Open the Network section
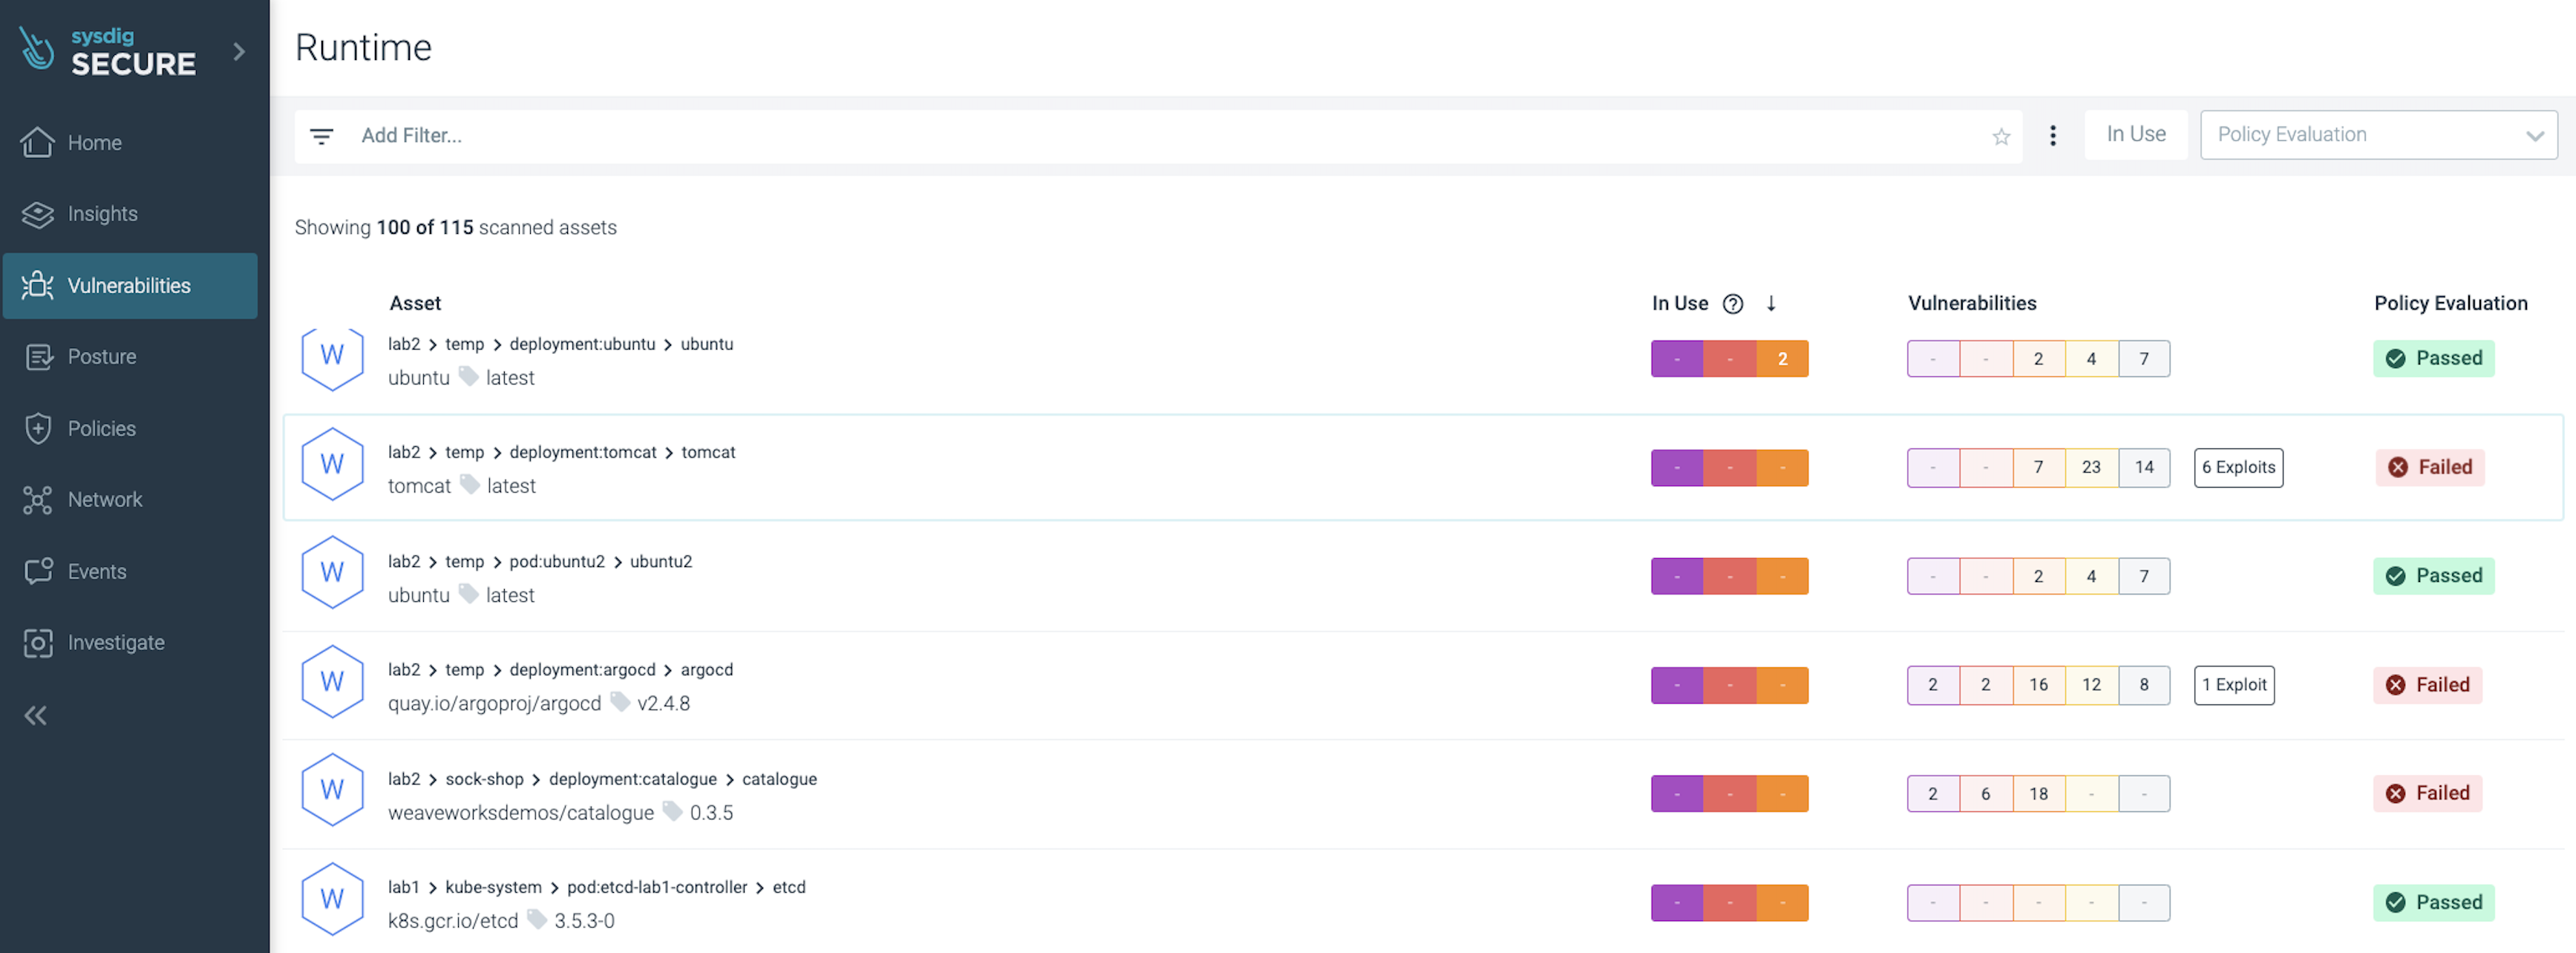Screen dimensions: 2576x953 (x=104, y=500)
